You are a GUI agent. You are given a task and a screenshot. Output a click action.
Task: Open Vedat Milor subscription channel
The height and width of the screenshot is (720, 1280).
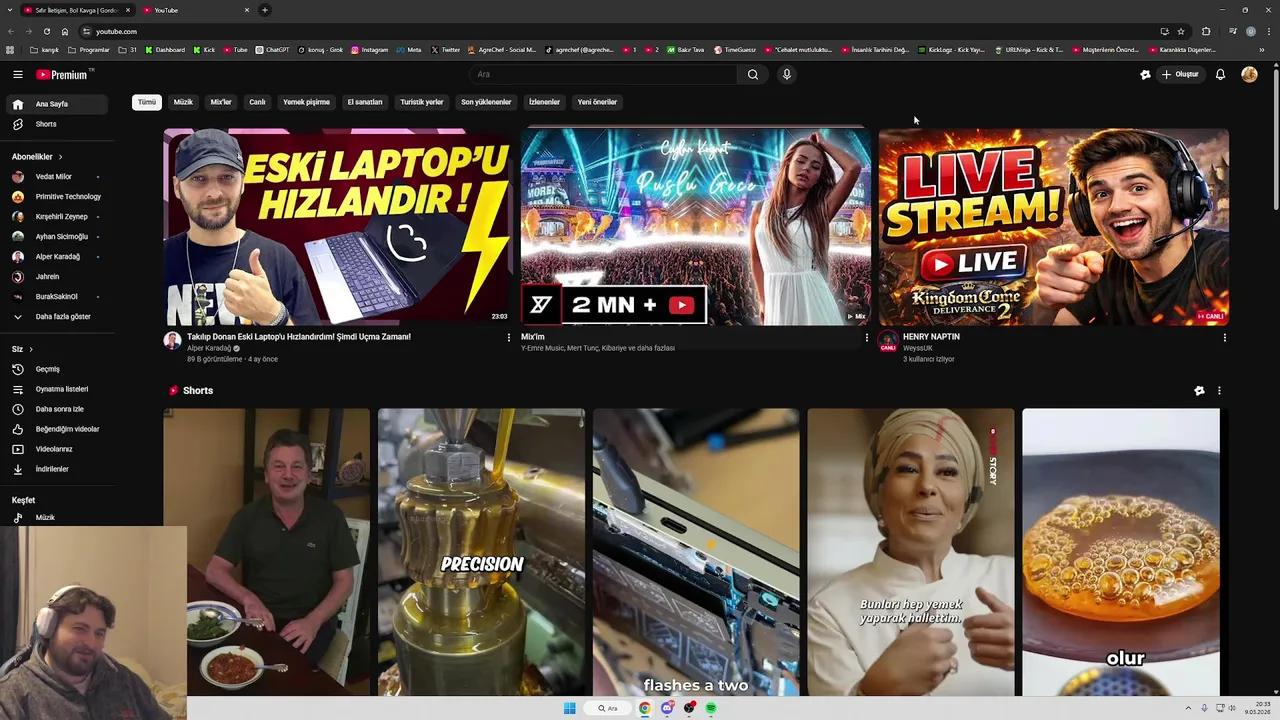56,177
